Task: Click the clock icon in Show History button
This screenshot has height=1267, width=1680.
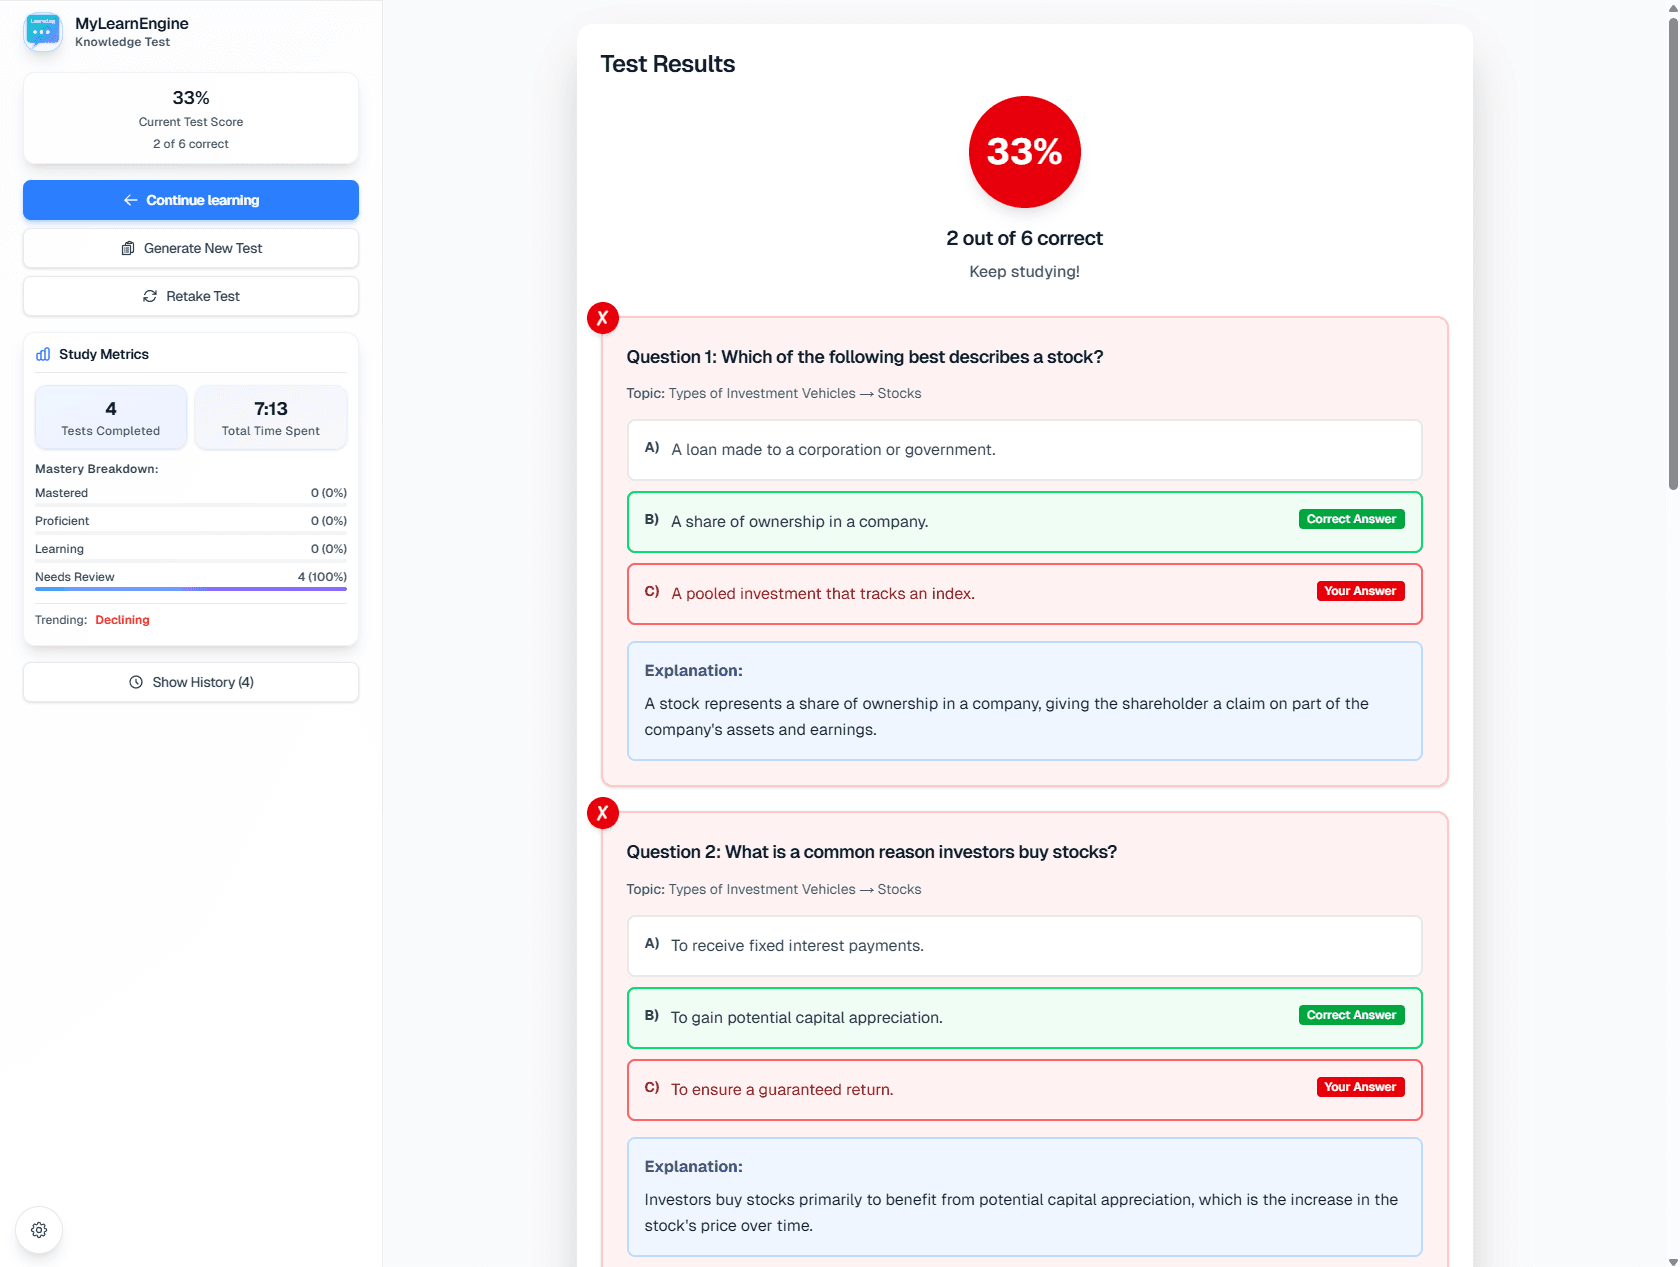Action: pyautogui.click(x=137, y=682)
